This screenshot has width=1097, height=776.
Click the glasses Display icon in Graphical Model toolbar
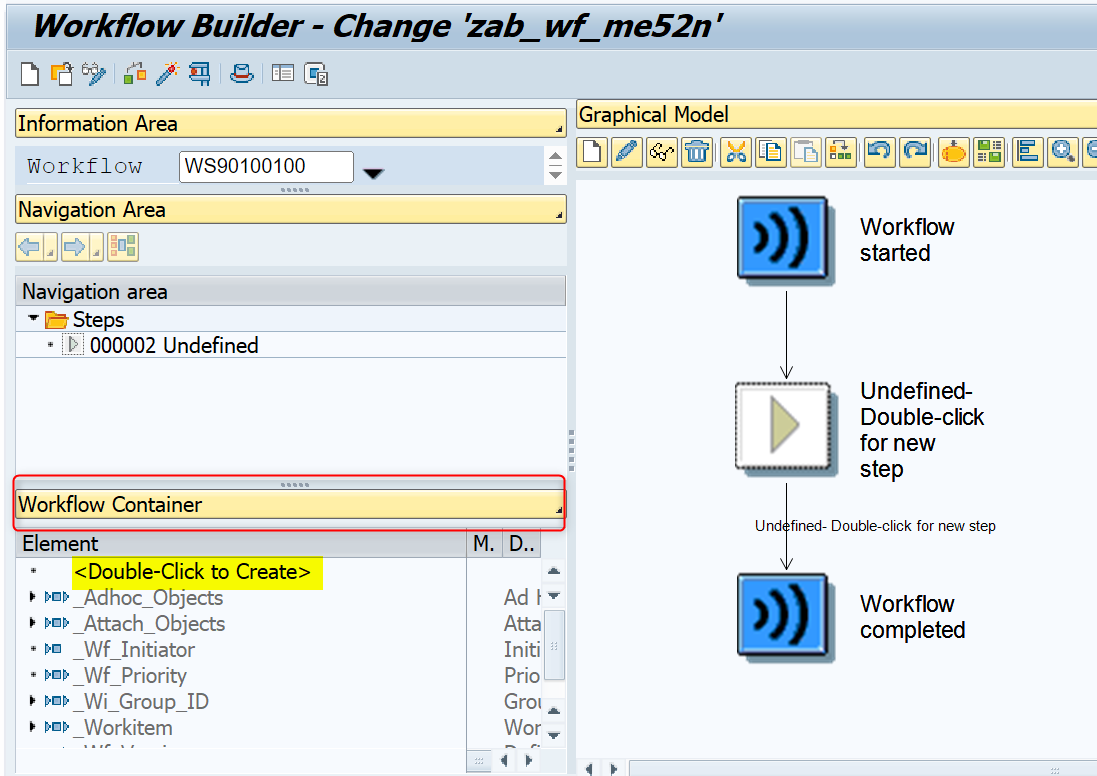662,151
